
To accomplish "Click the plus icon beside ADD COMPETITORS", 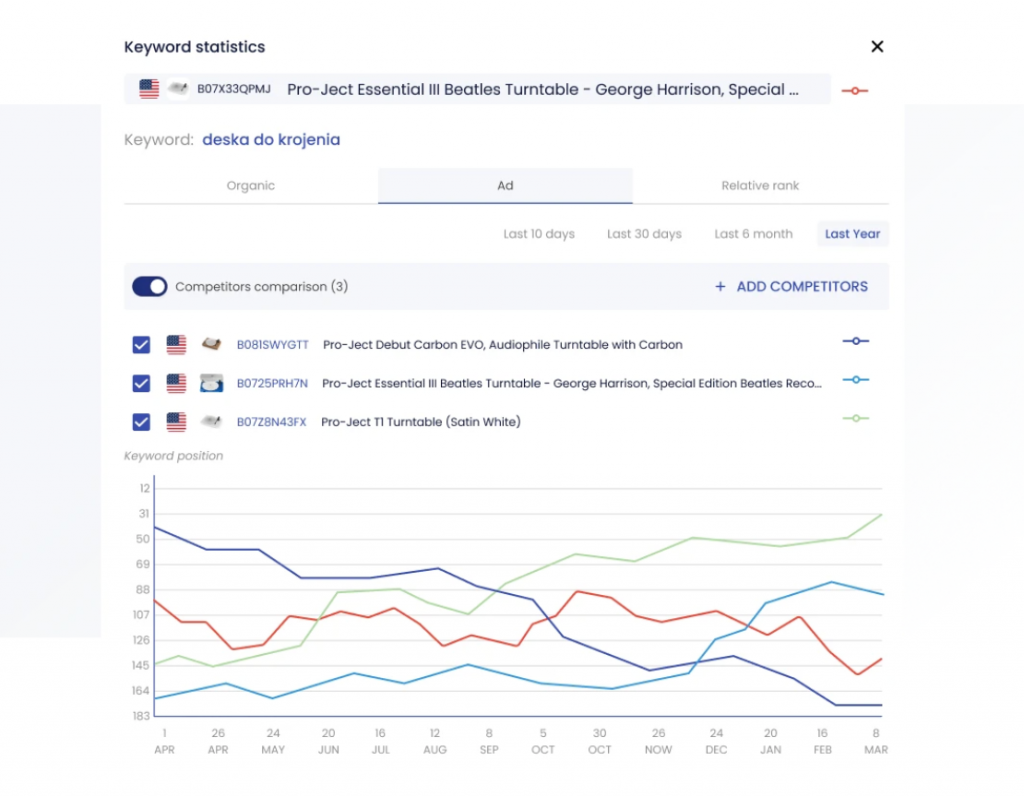I will point(719,286).
